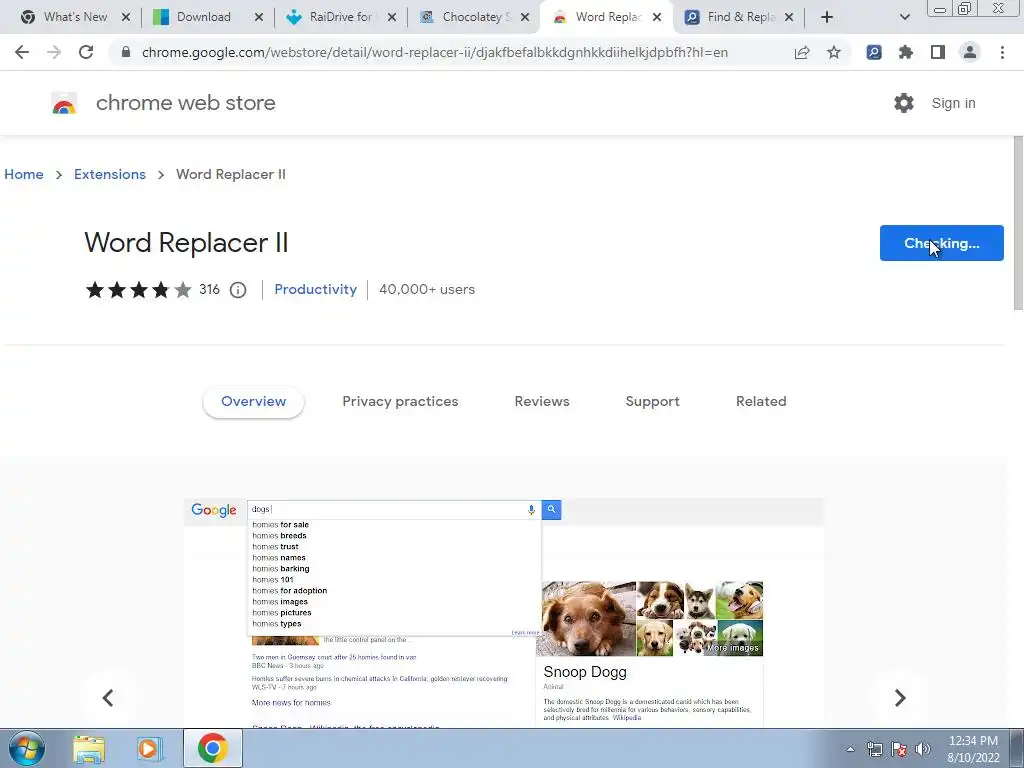This screenshot has height=768, width=1024.
Task: Open the Reviews tab
Action: point(542,402)
